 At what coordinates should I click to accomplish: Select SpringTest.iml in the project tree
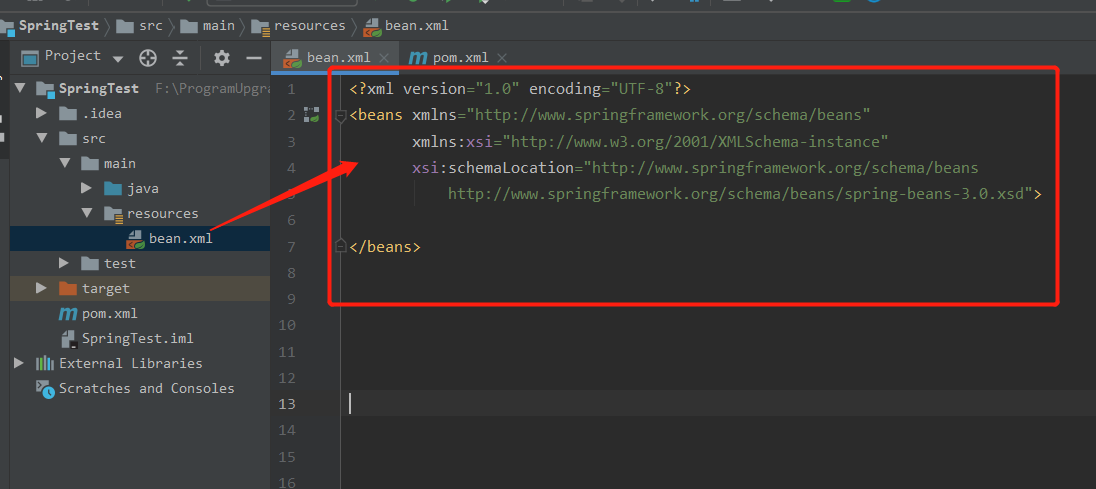tap(140, 339)
